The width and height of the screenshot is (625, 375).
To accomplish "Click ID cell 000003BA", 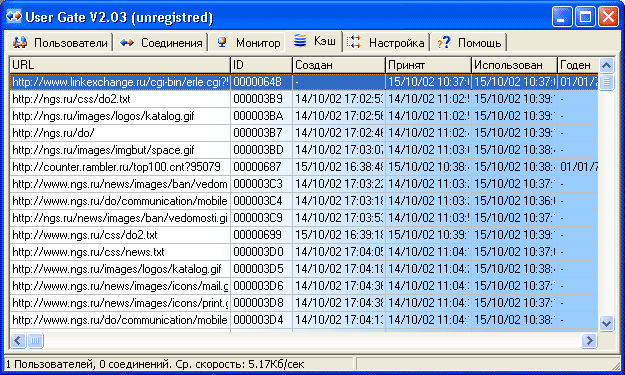I will [x=261, y=116].
